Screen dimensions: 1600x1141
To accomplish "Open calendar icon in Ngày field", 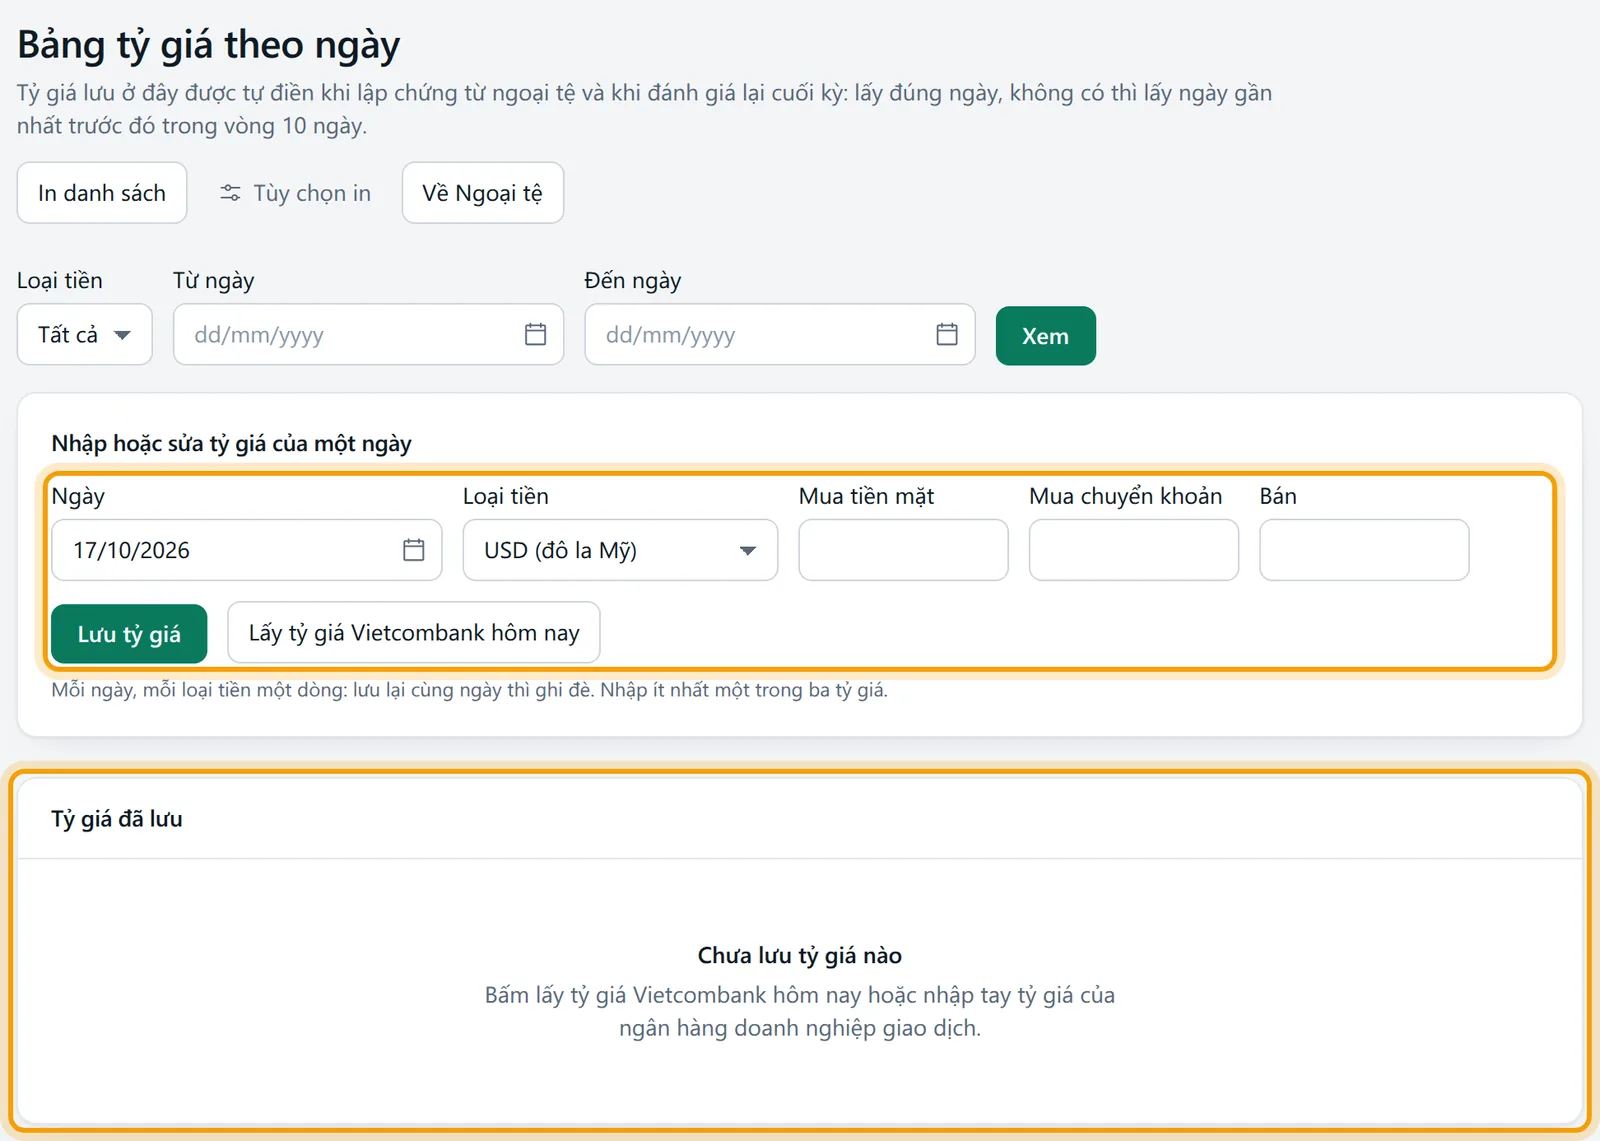I will click(x=414, y=549).
